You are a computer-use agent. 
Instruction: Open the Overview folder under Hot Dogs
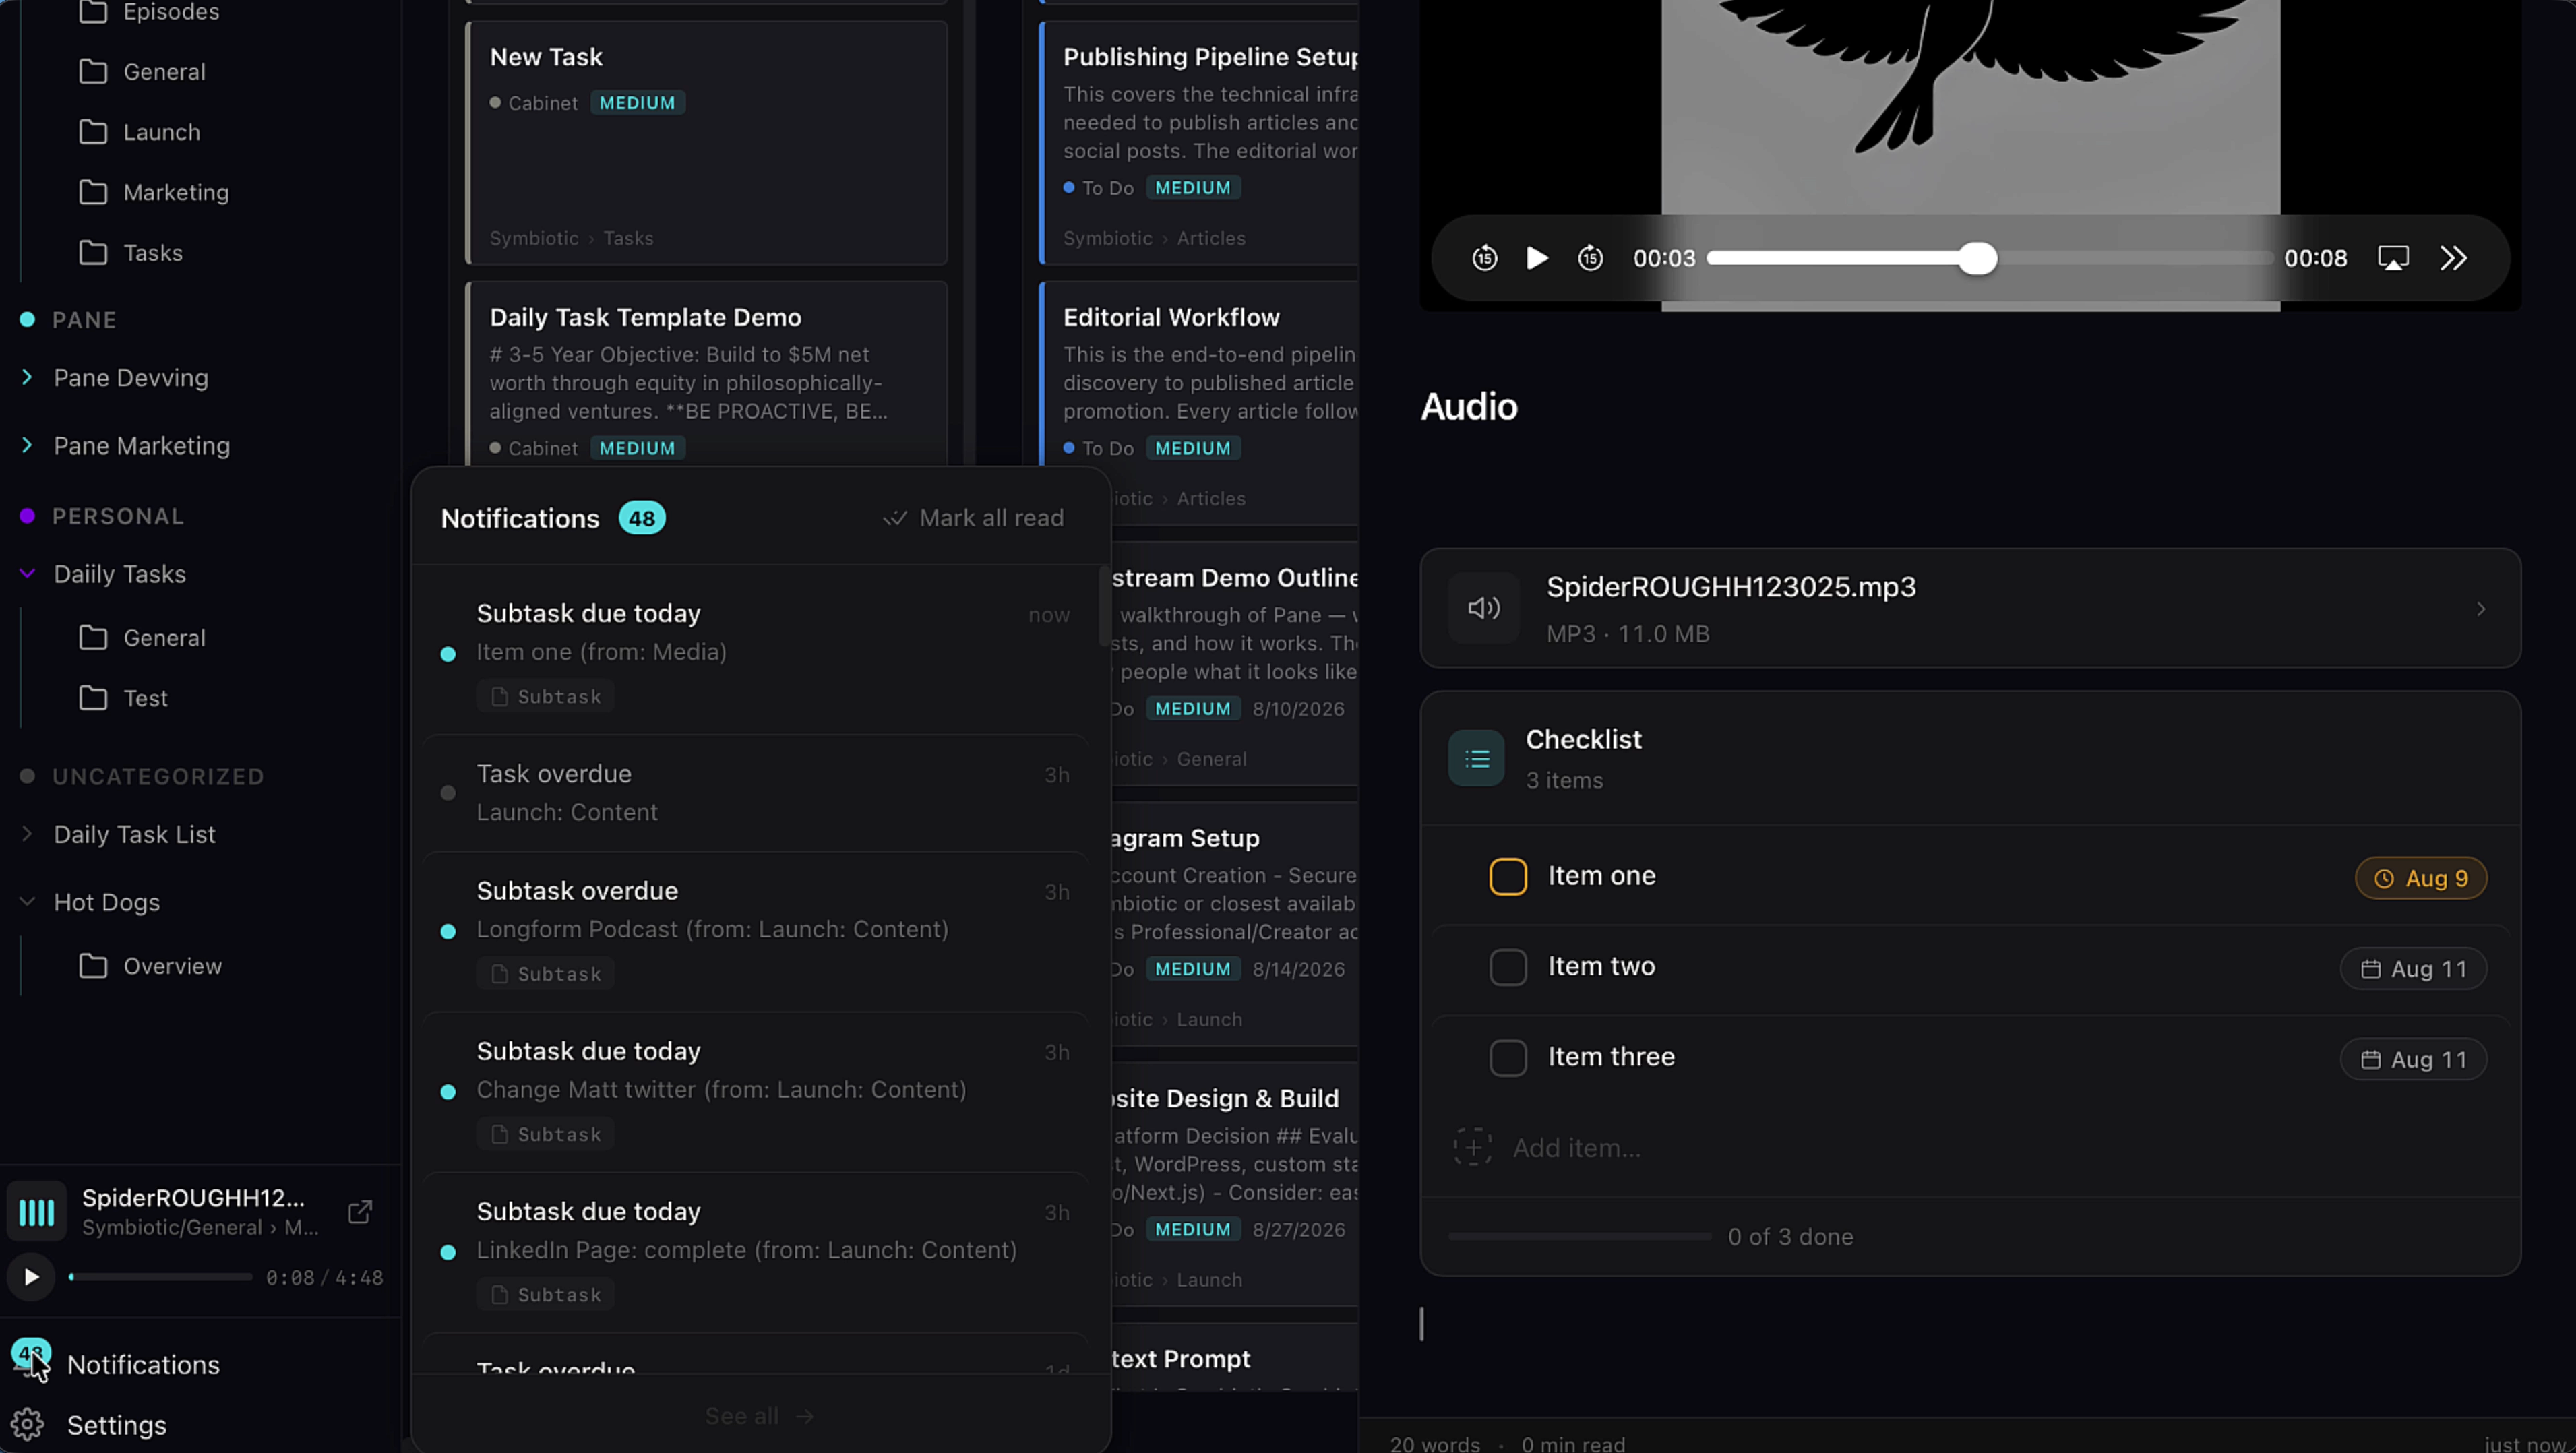tap(150, 966)
